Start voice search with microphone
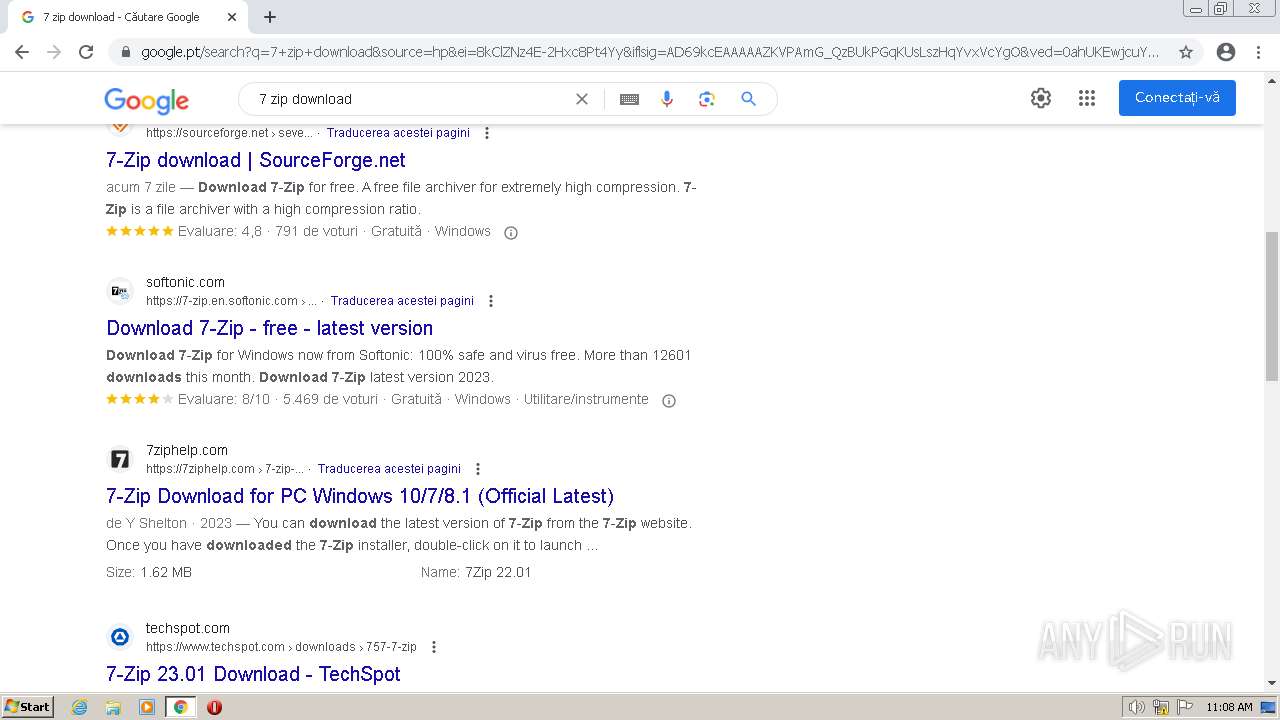The width and height of the screenshot is (1280, 720). [x=667, y=99]
